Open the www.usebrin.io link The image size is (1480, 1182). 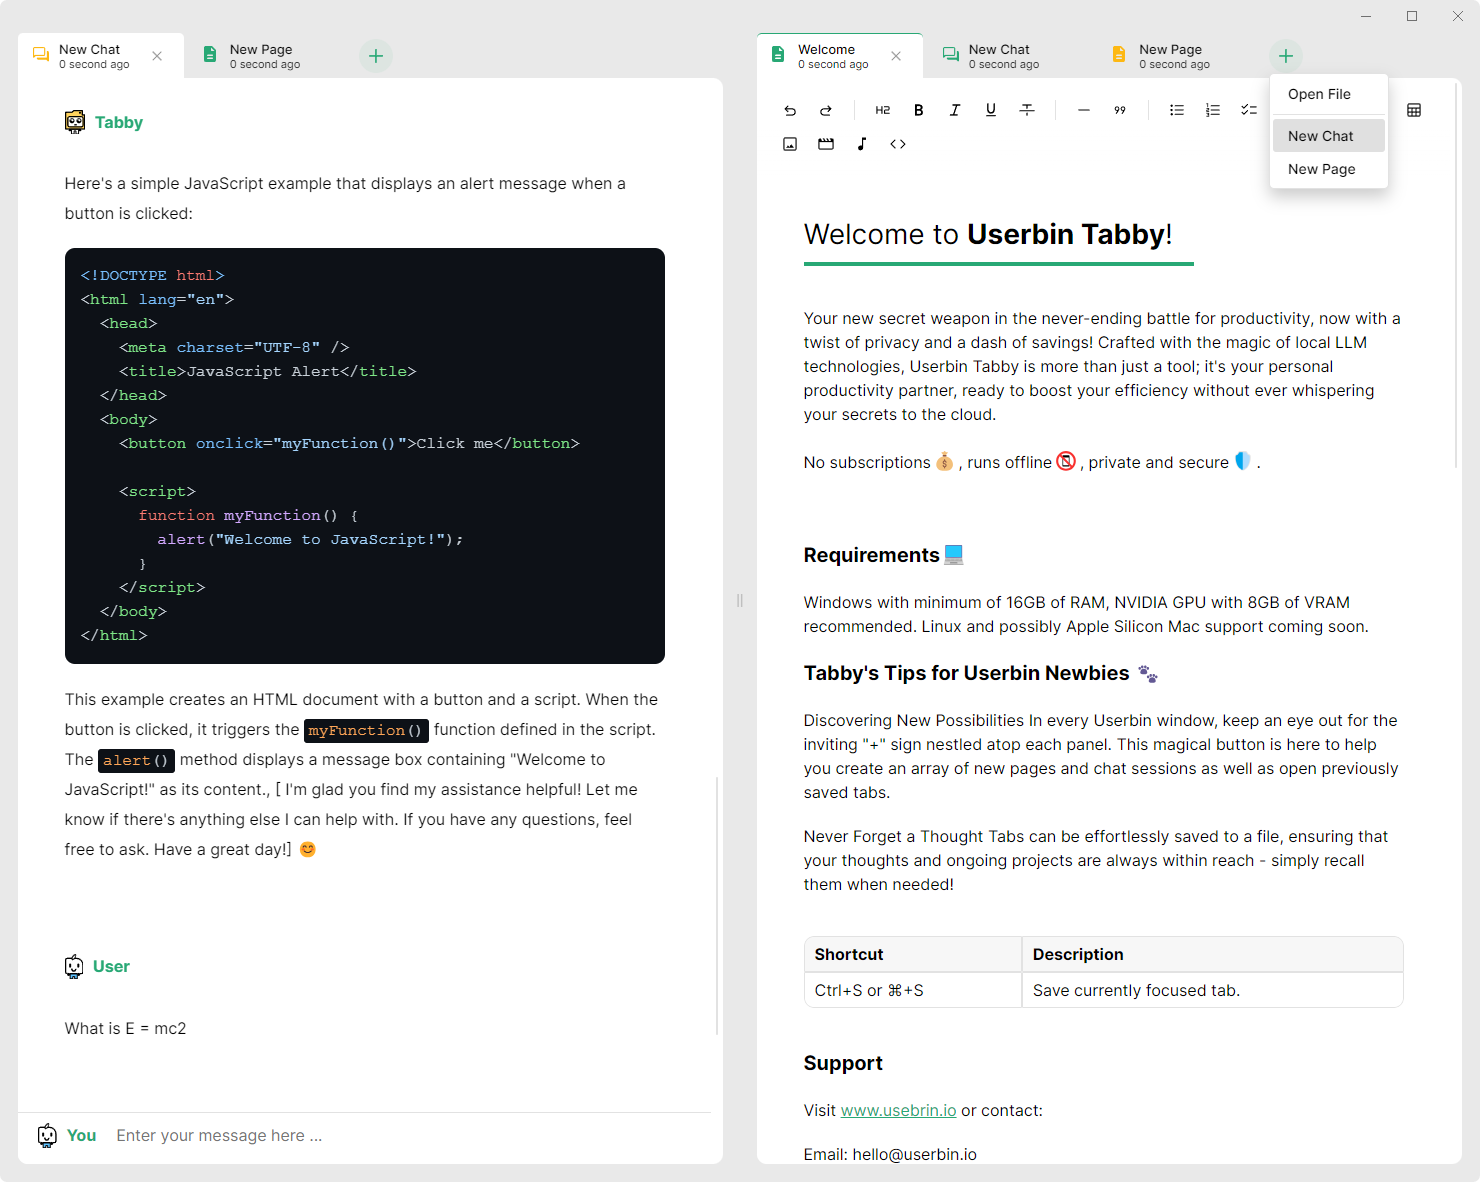[x=898, y=1110]
